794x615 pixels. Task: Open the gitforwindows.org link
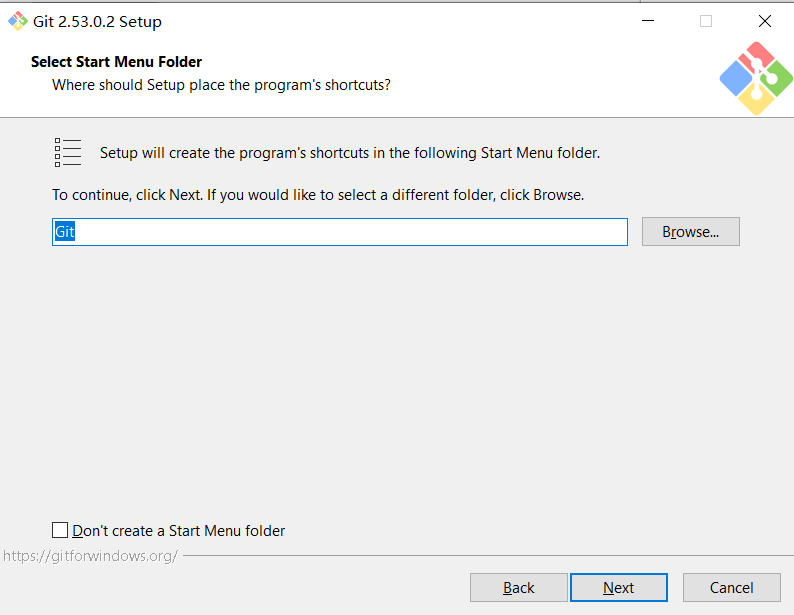[90, 555]
